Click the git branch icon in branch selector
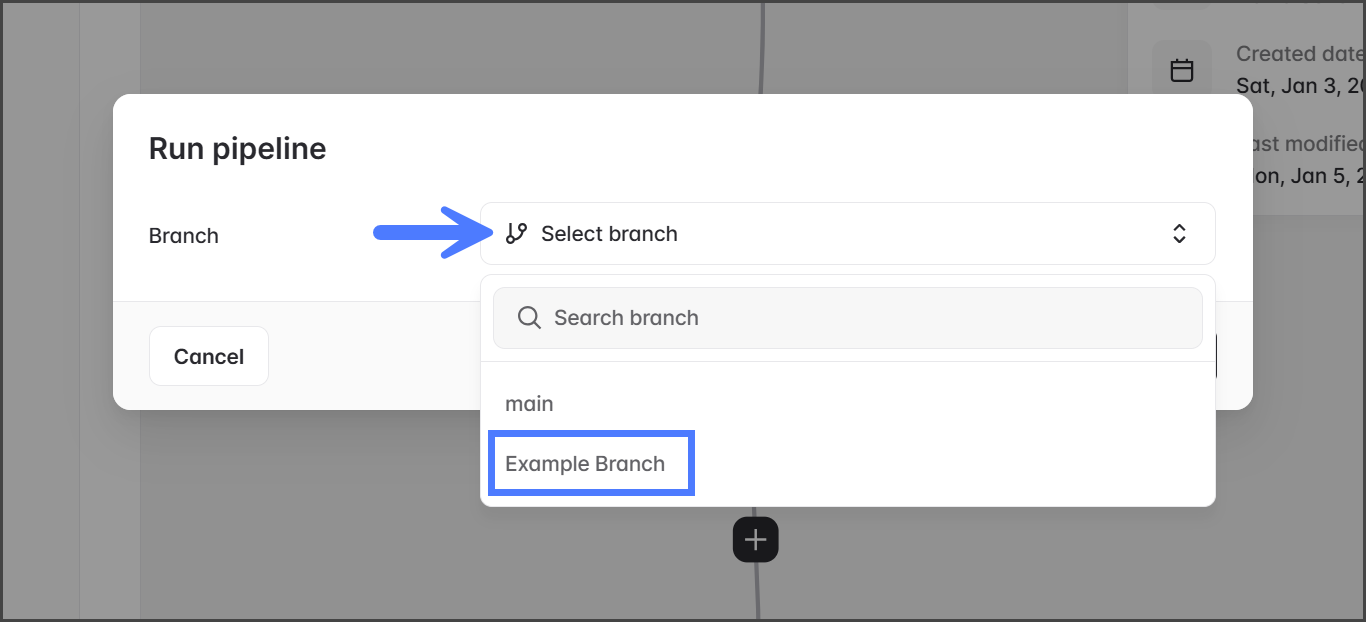This screenshot has height=622, width=1366. 516,234
